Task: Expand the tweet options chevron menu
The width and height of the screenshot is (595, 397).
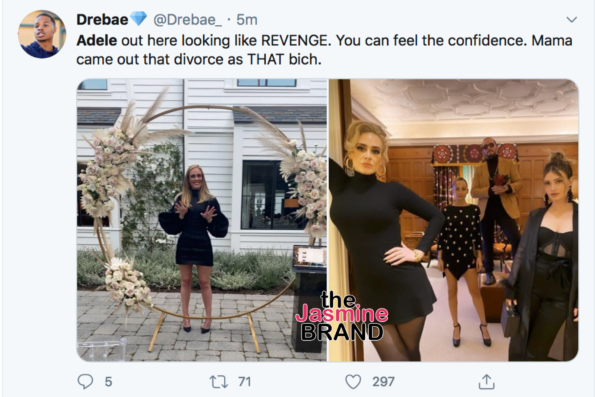Action: pos(571,19)
